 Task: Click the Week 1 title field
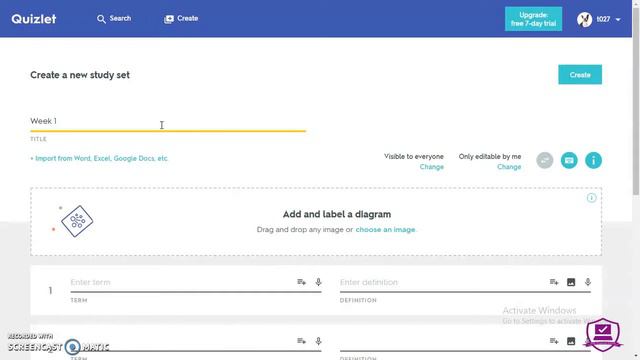tap(168, 121)
